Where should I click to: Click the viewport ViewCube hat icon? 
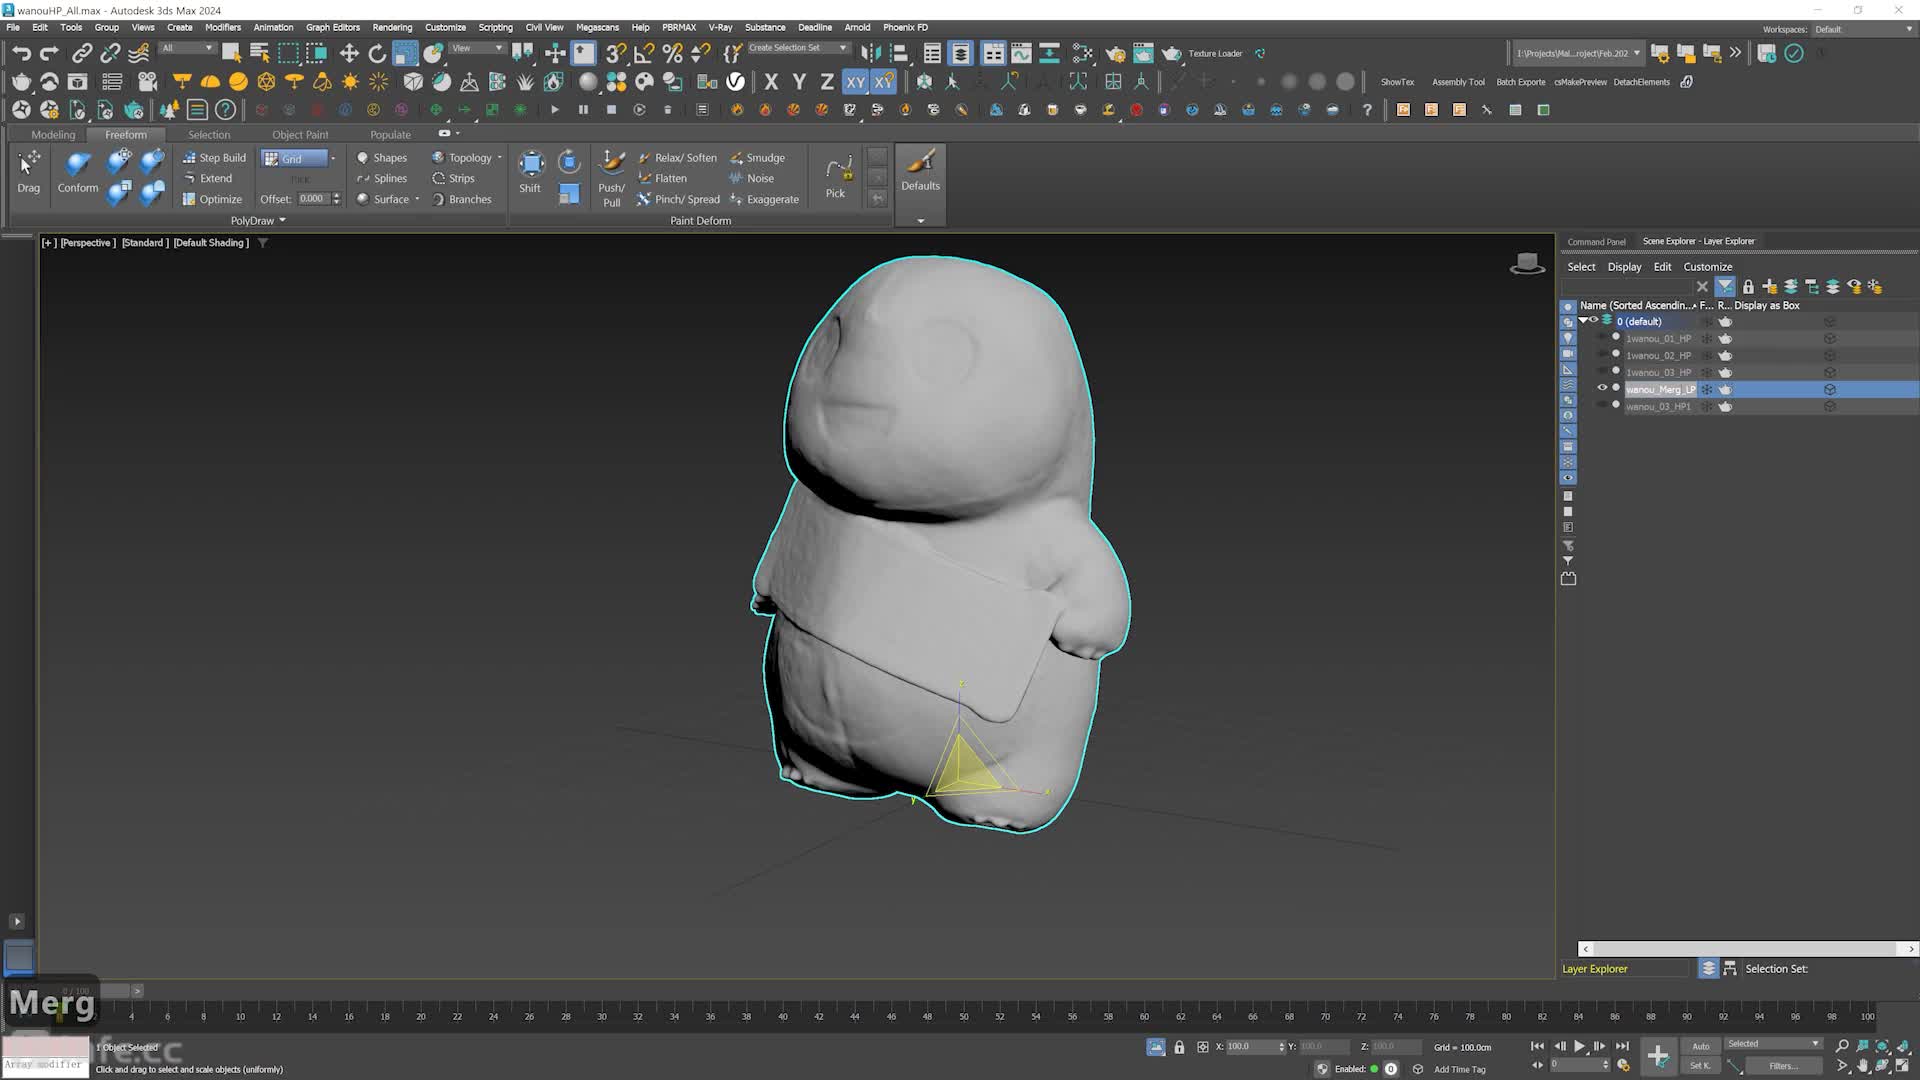[1527, 264]
